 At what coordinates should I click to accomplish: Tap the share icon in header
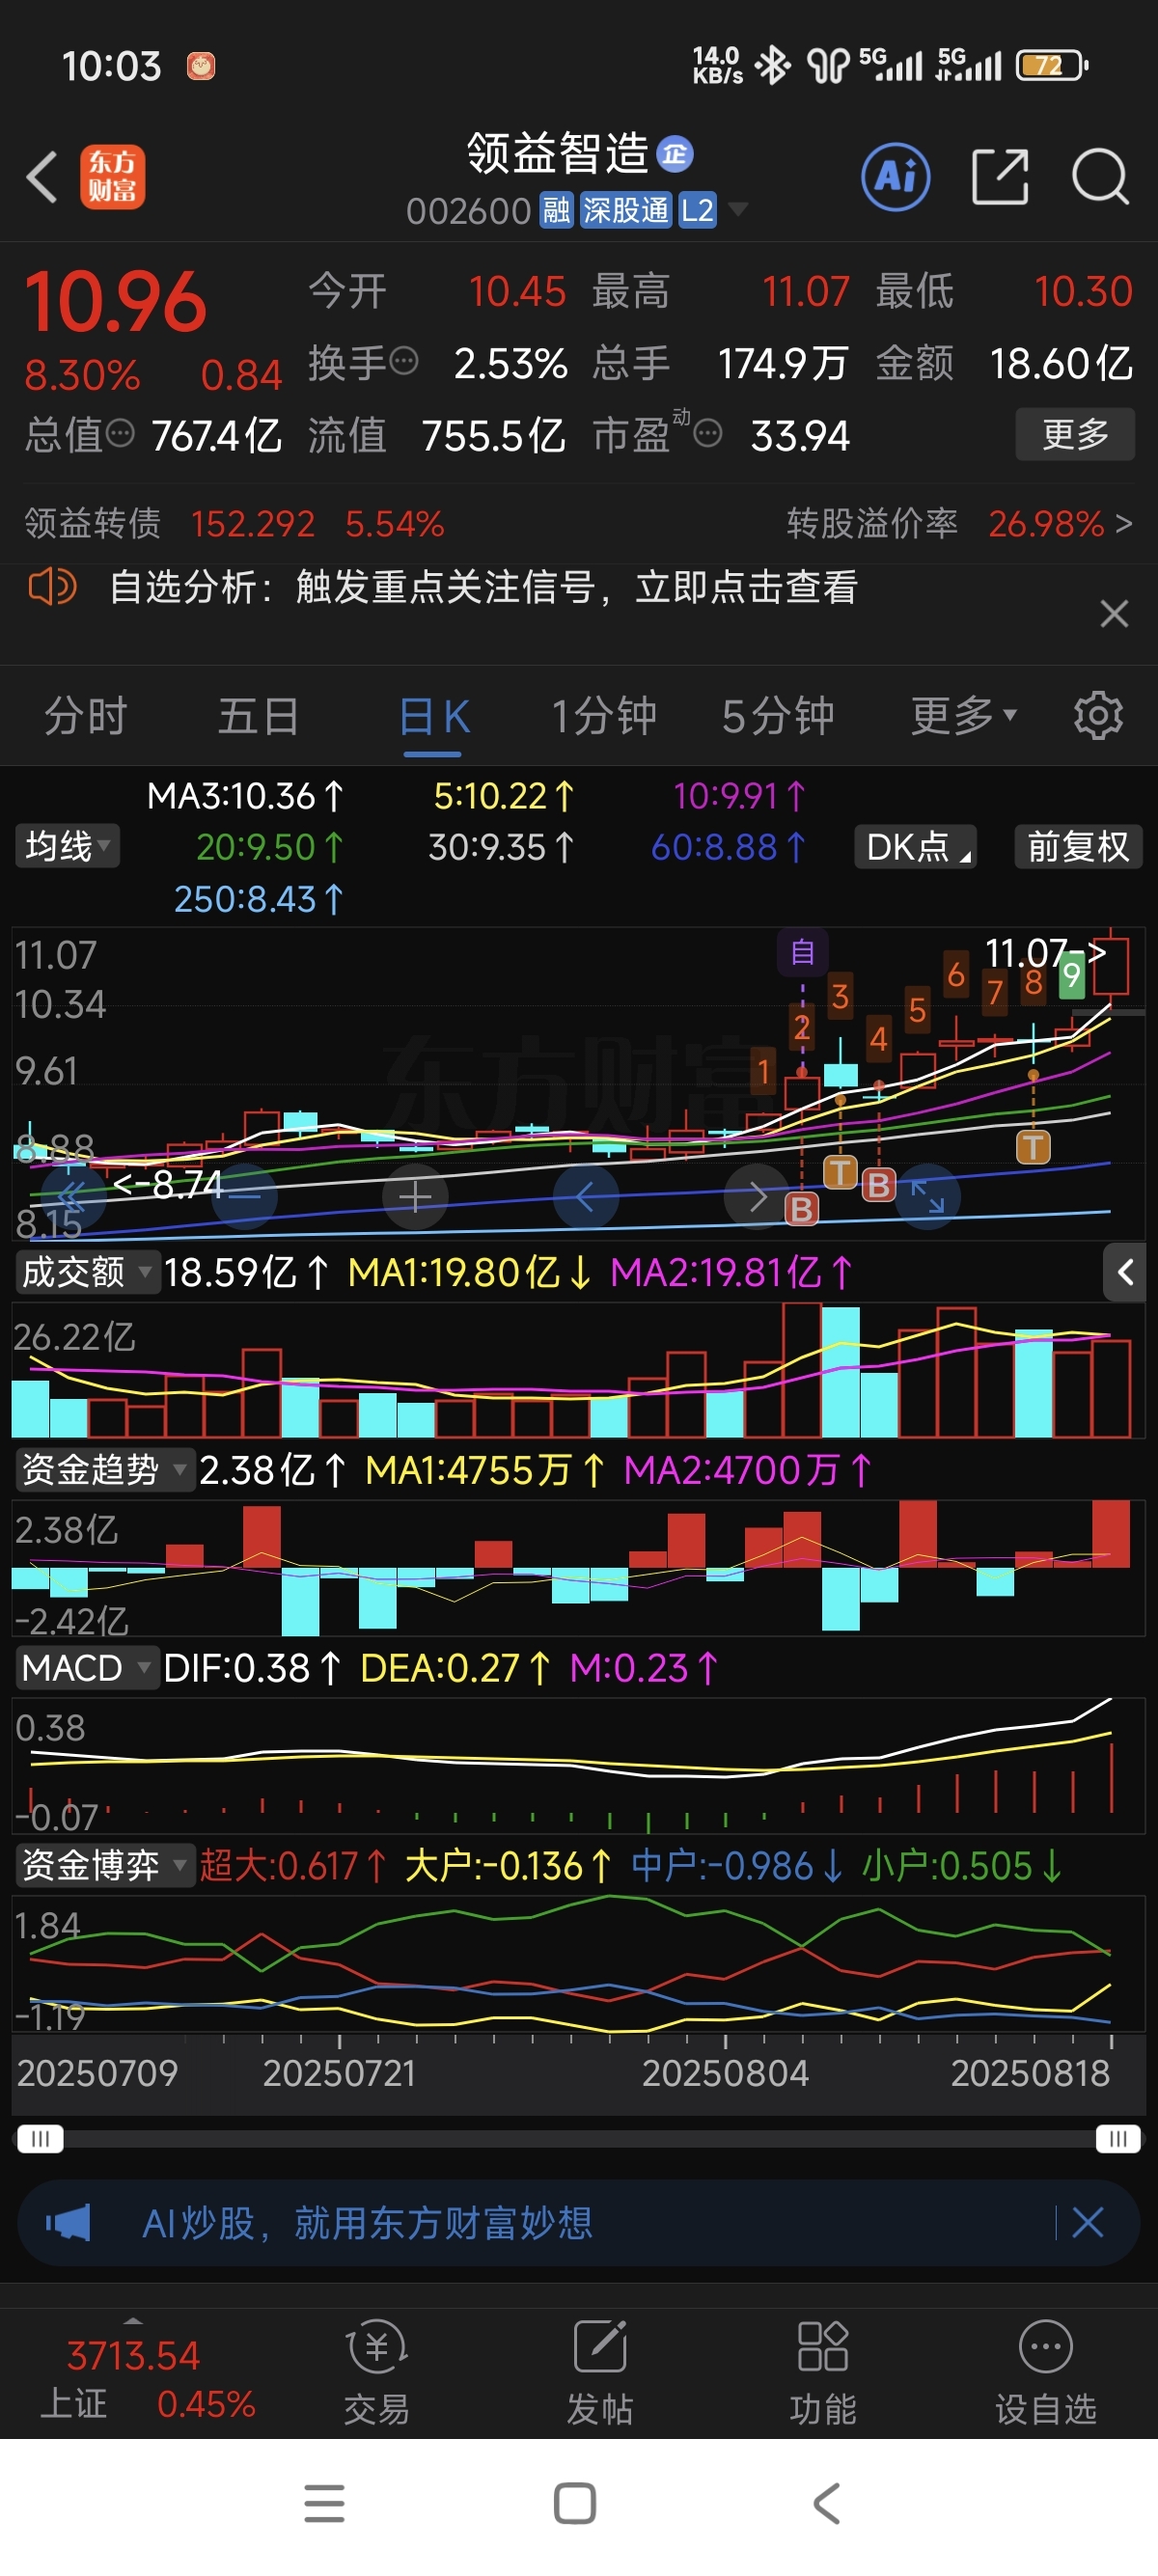tap(1000, 177)
